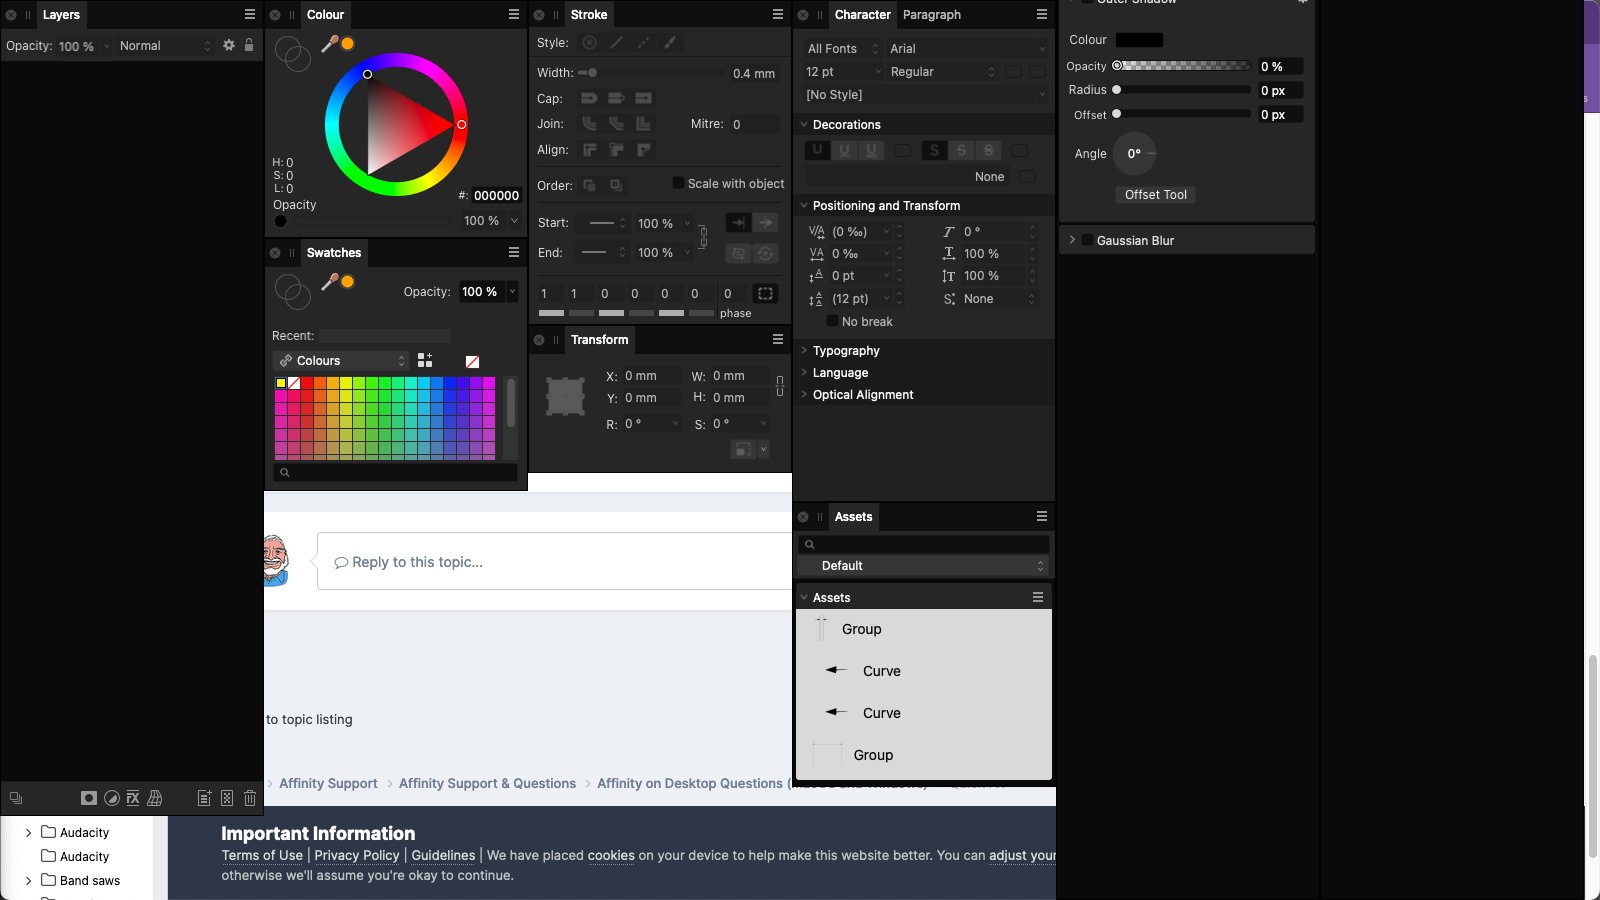The width and height of the screenshot is (1600, 900).
Task: Open the Terms of Use link
Action: pos(262,855)
